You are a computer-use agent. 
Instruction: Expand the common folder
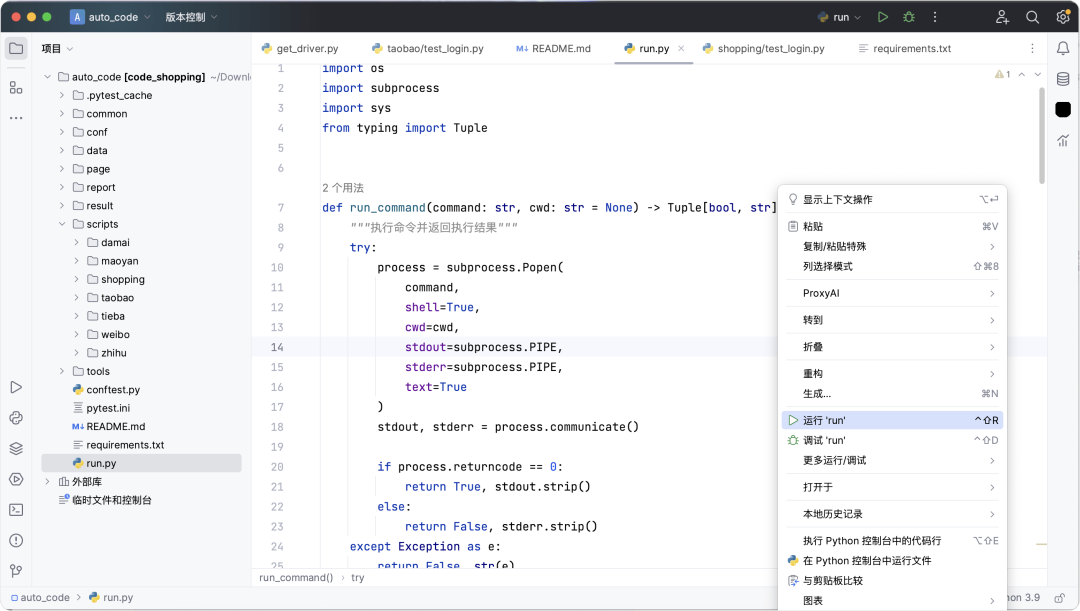point(61,114)
